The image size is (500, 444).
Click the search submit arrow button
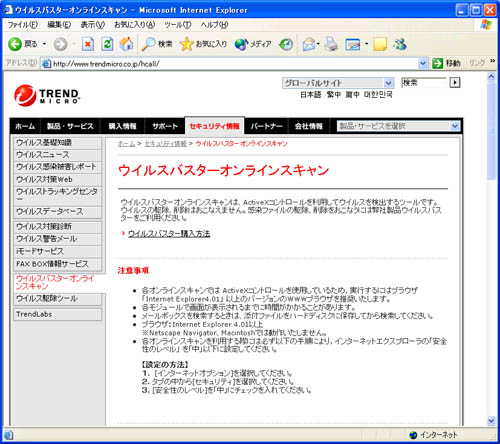(455, 82)
